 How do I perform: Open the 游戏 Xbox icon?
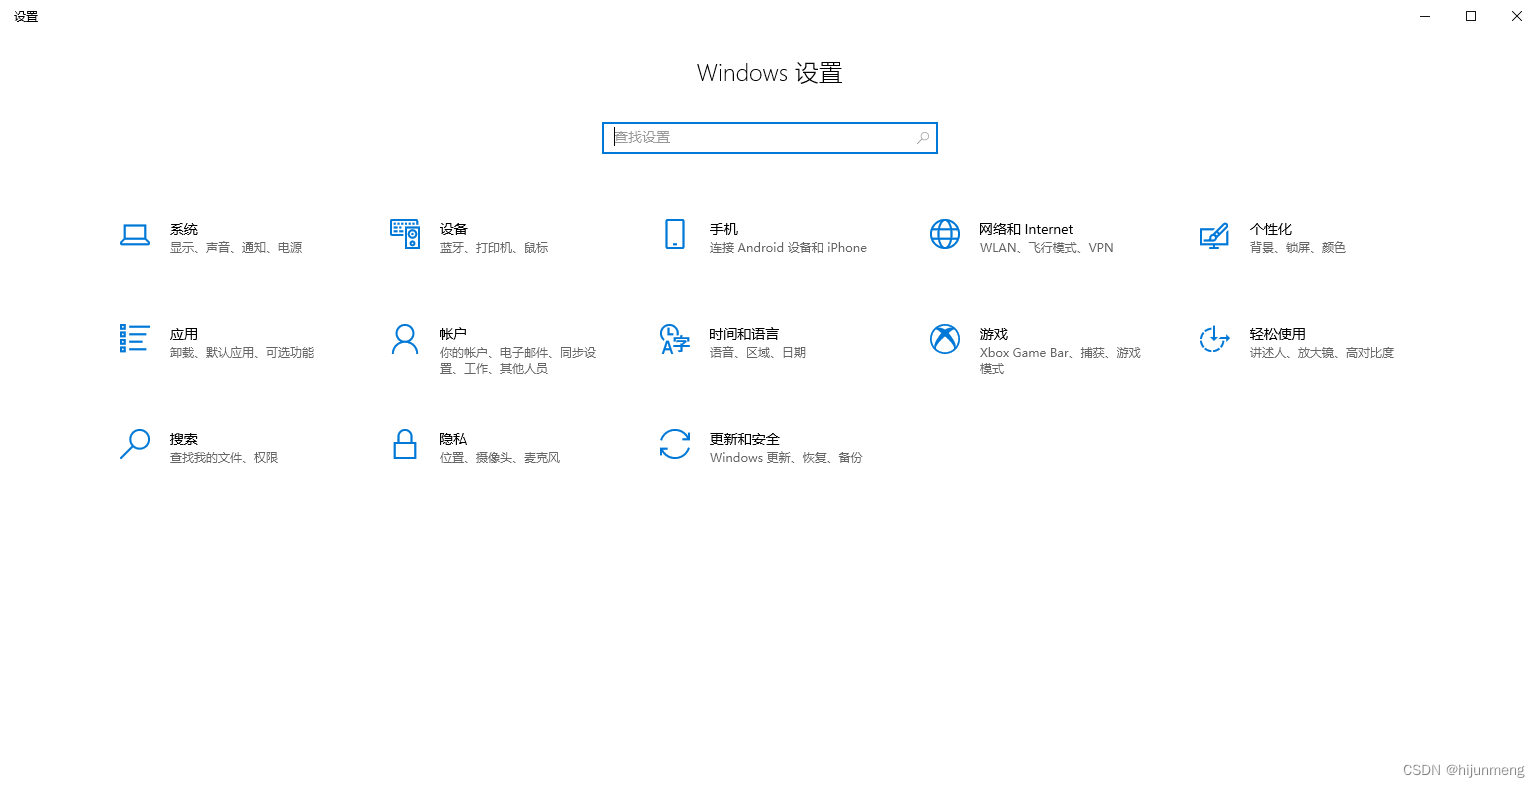945,339
